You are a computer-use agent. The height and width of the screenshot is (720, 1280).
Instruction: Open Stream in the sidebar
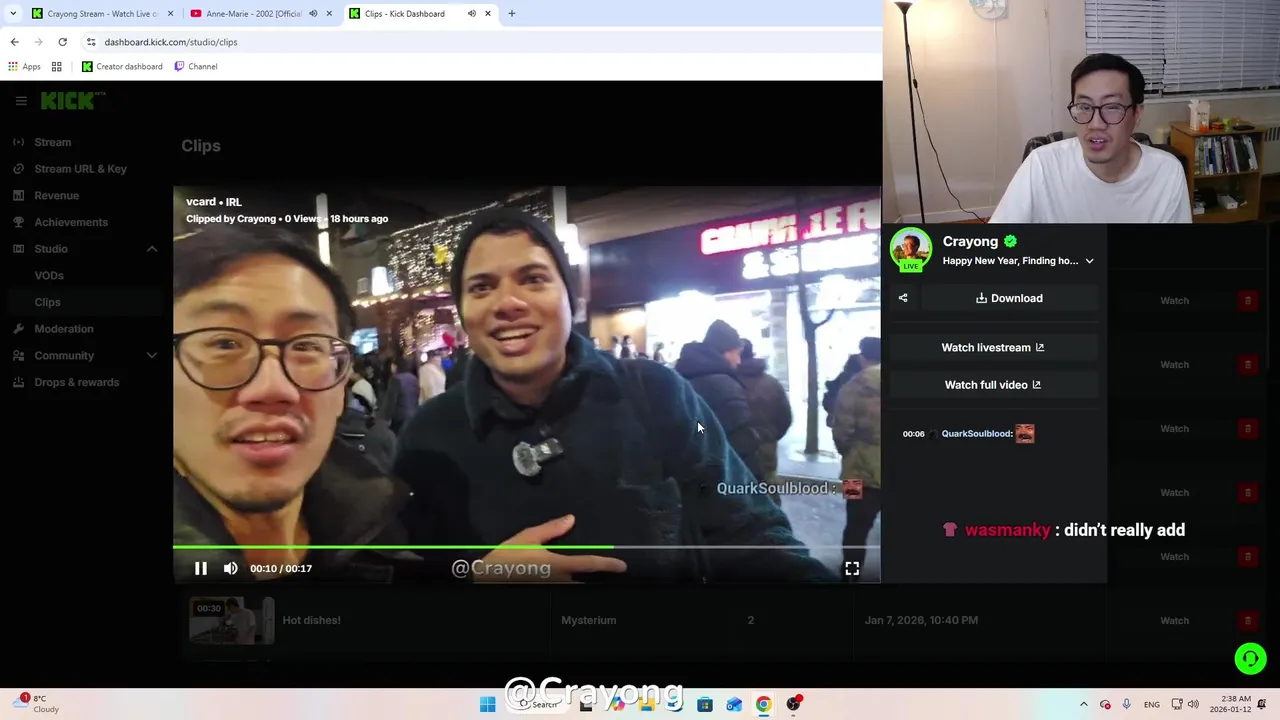(52, 142)
